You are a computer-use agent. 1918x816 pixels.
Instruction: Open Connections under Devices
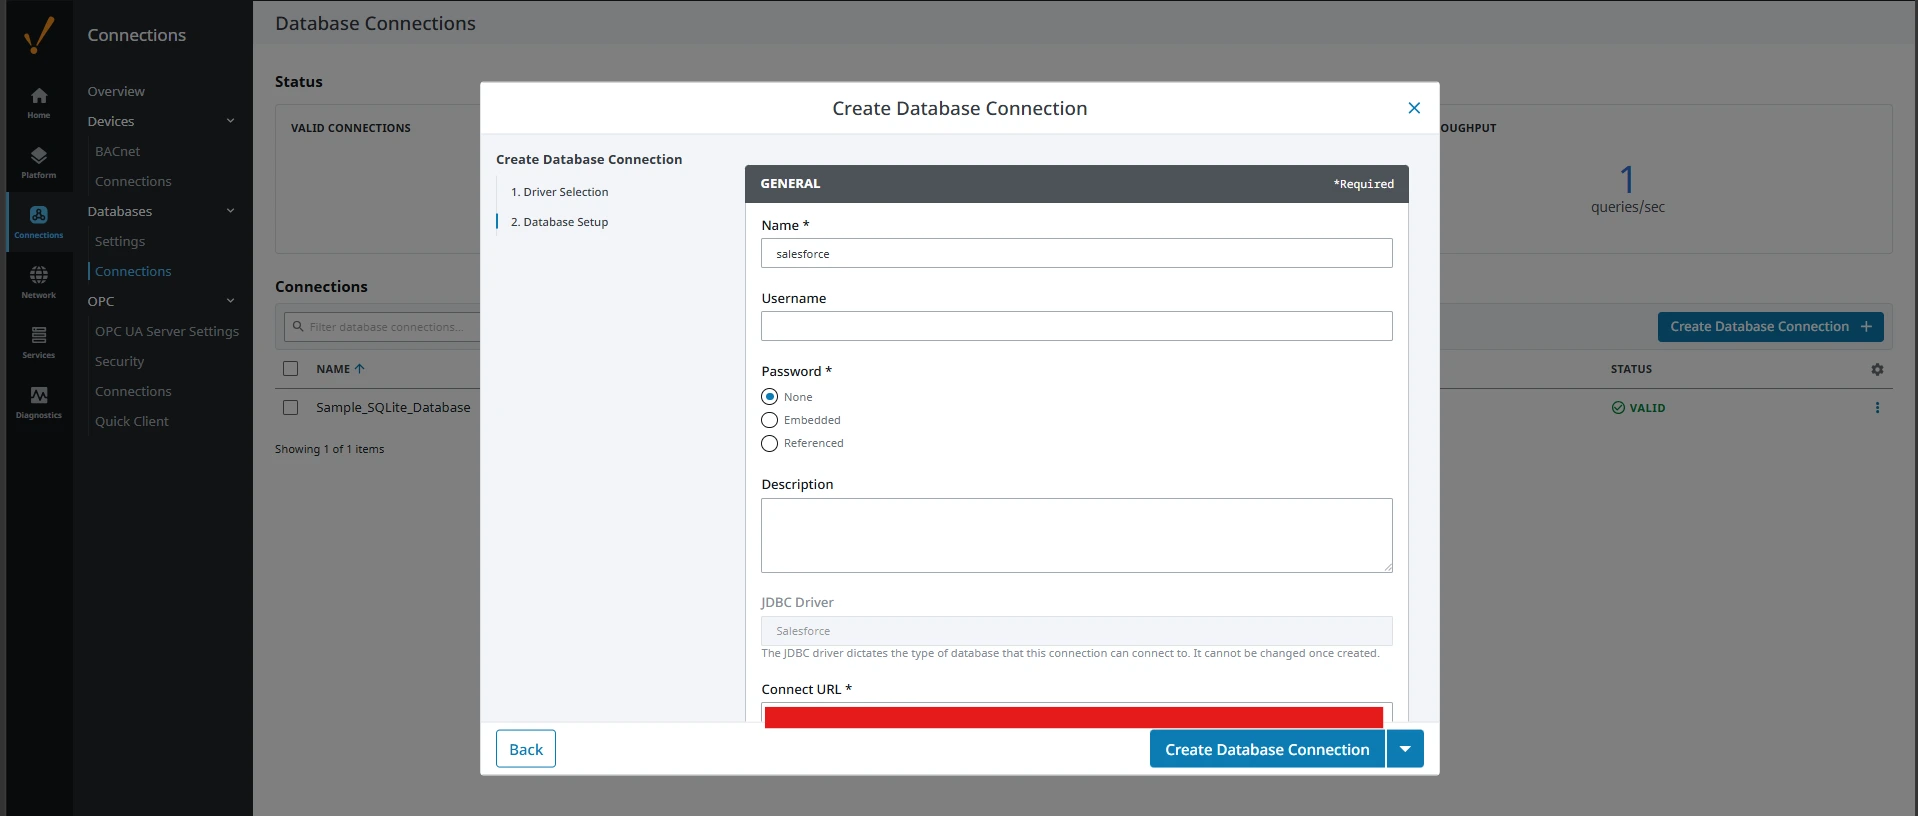(133, 181)
